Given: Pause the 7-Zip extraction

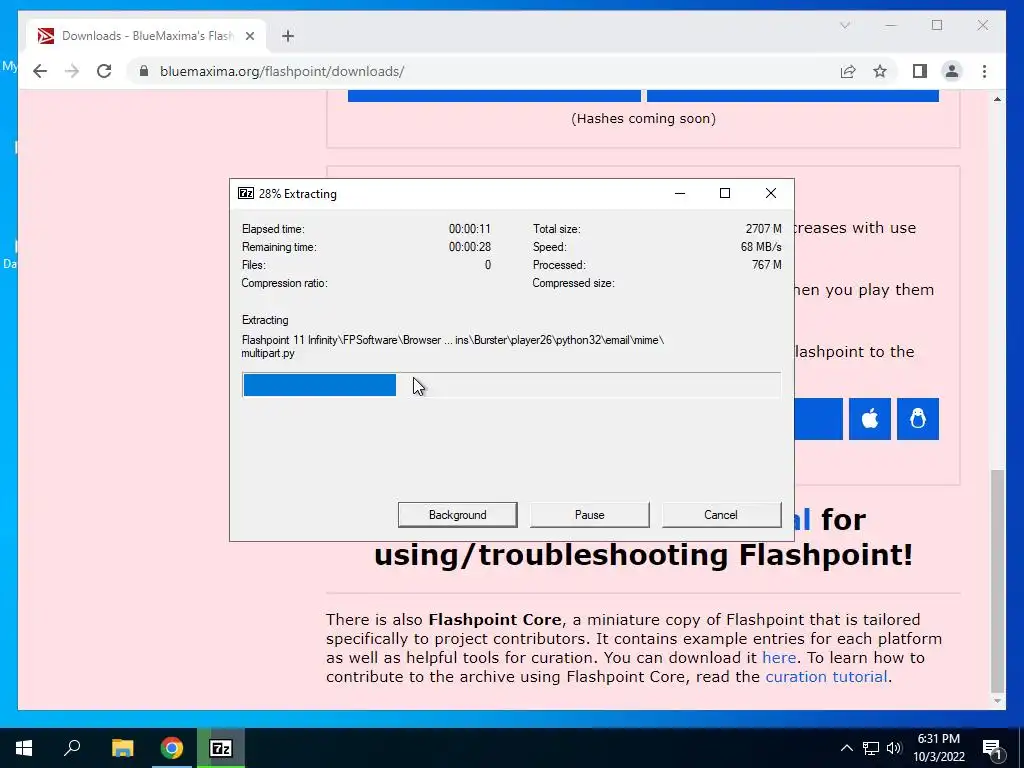Looking at the screenshot, I should (x=590, y=515).
